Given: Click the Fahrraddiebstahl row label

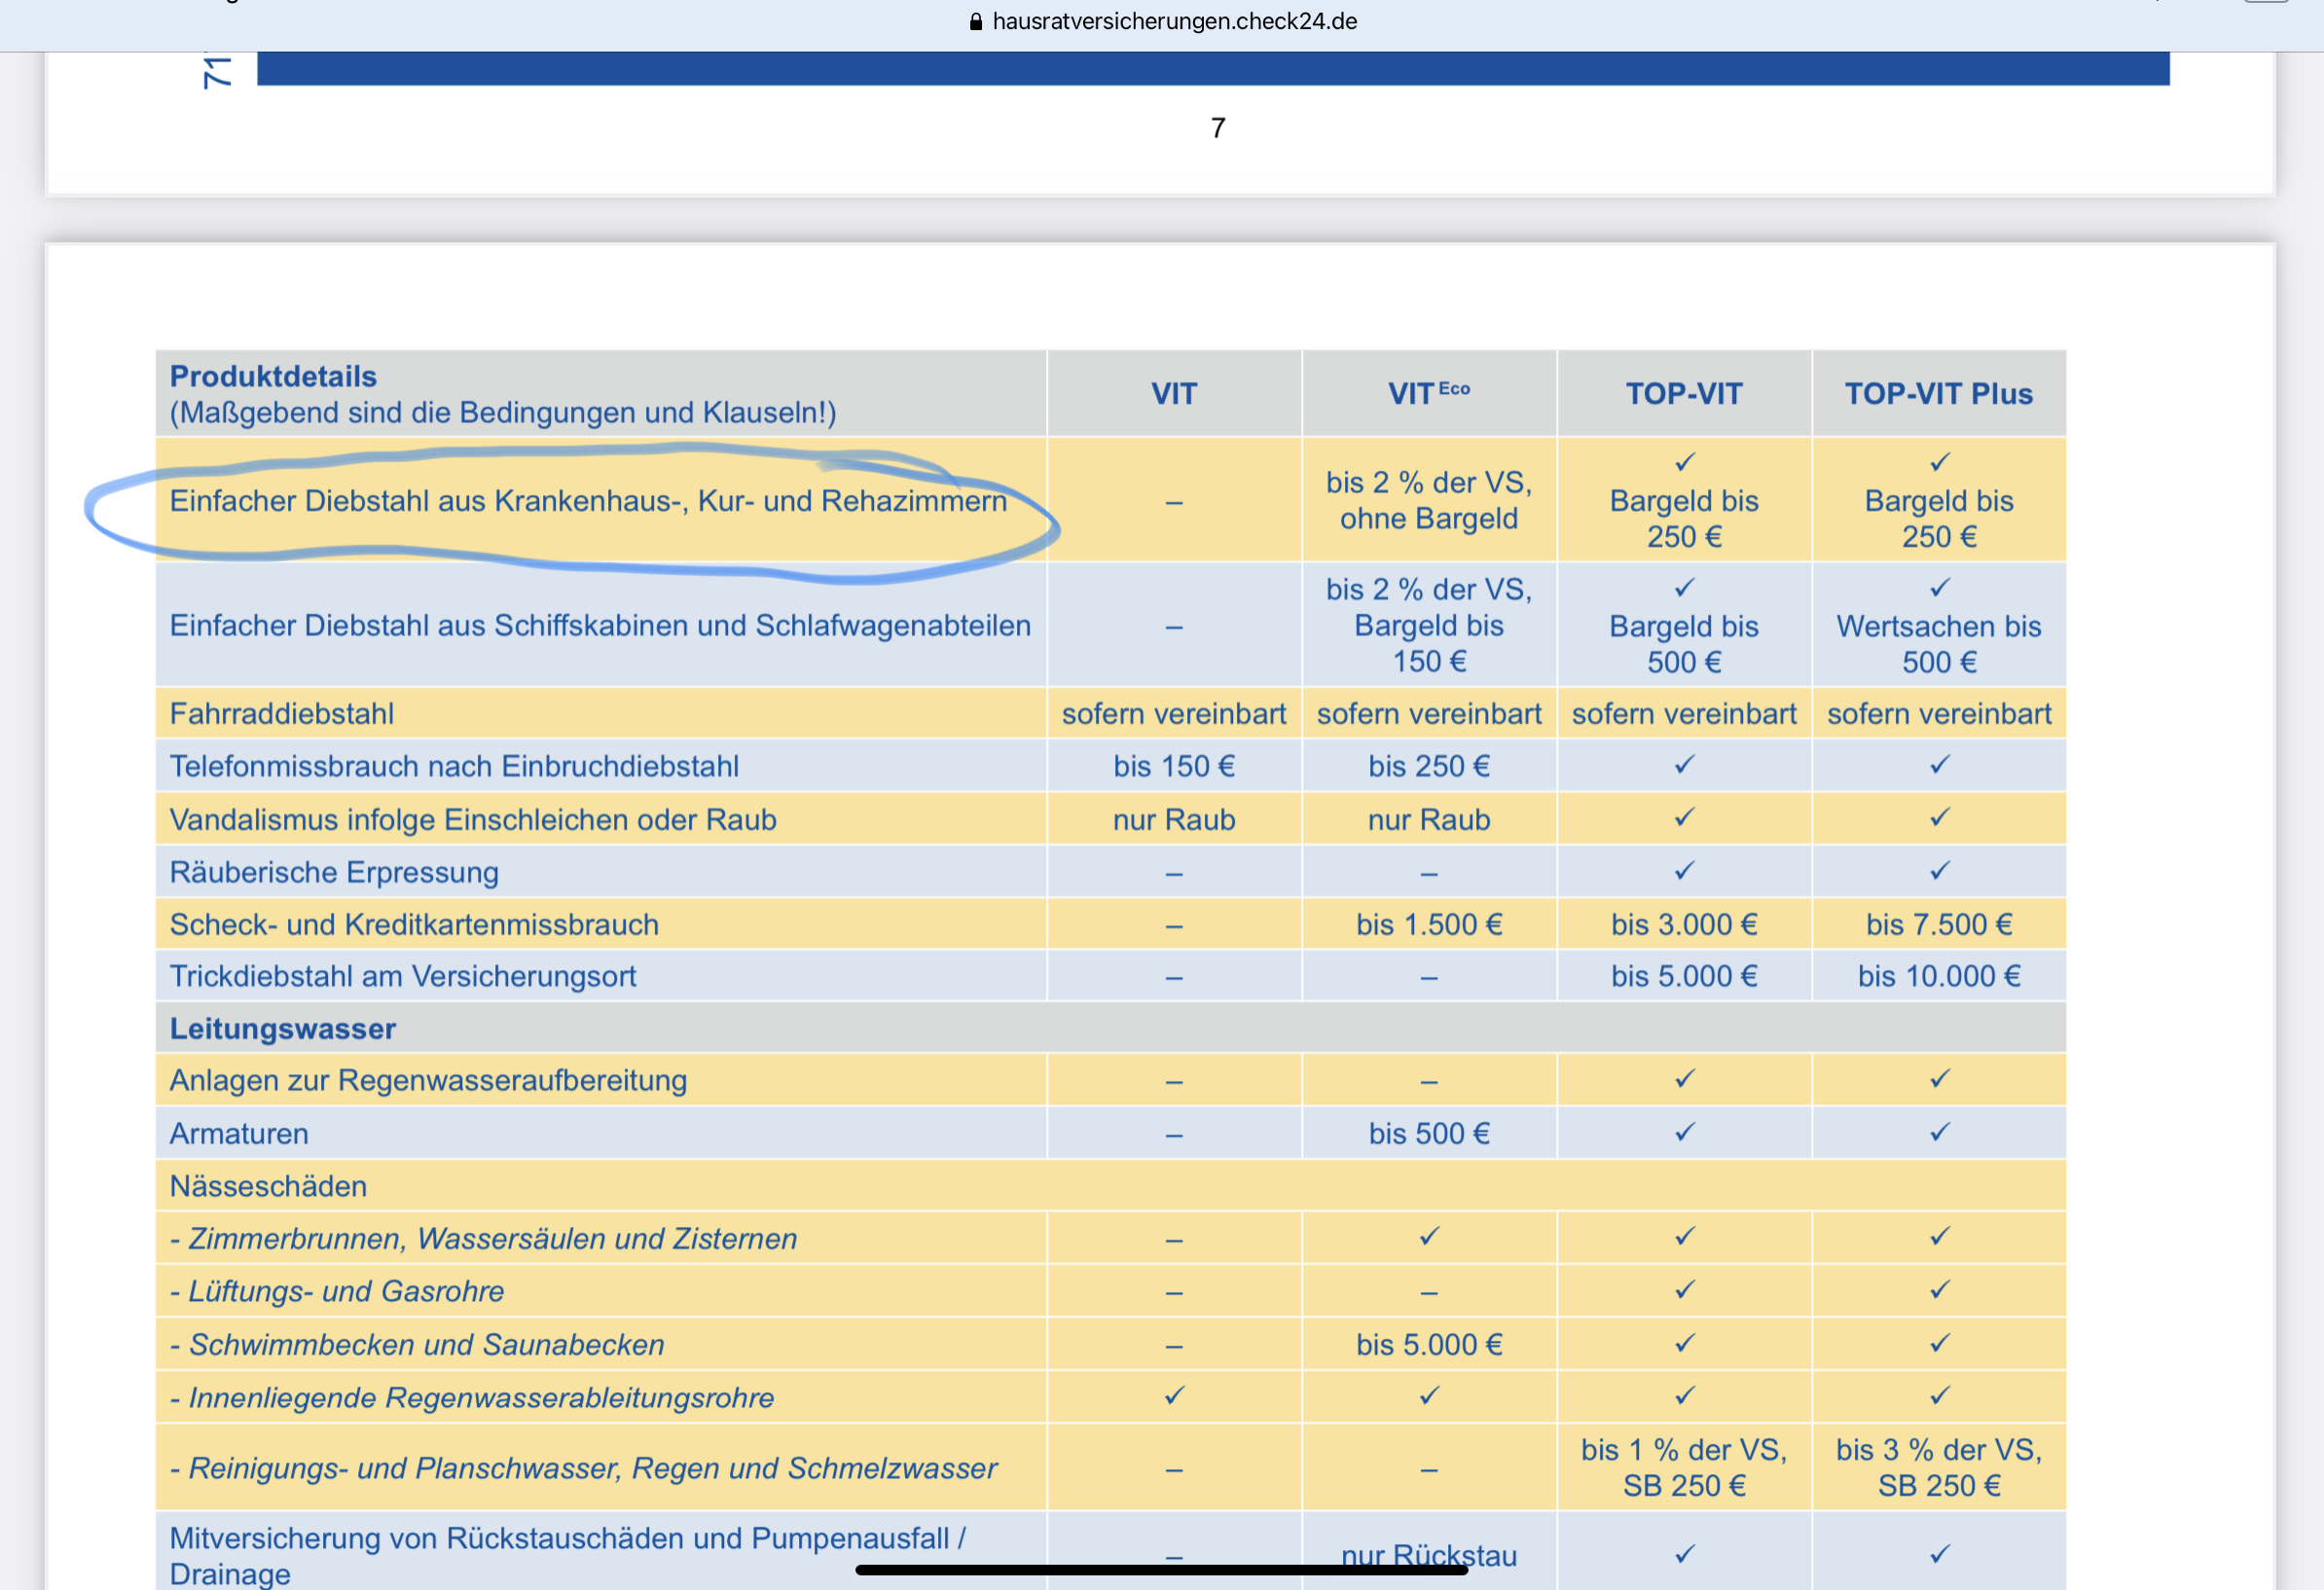Looking at the screenshot, I should 282,714.
